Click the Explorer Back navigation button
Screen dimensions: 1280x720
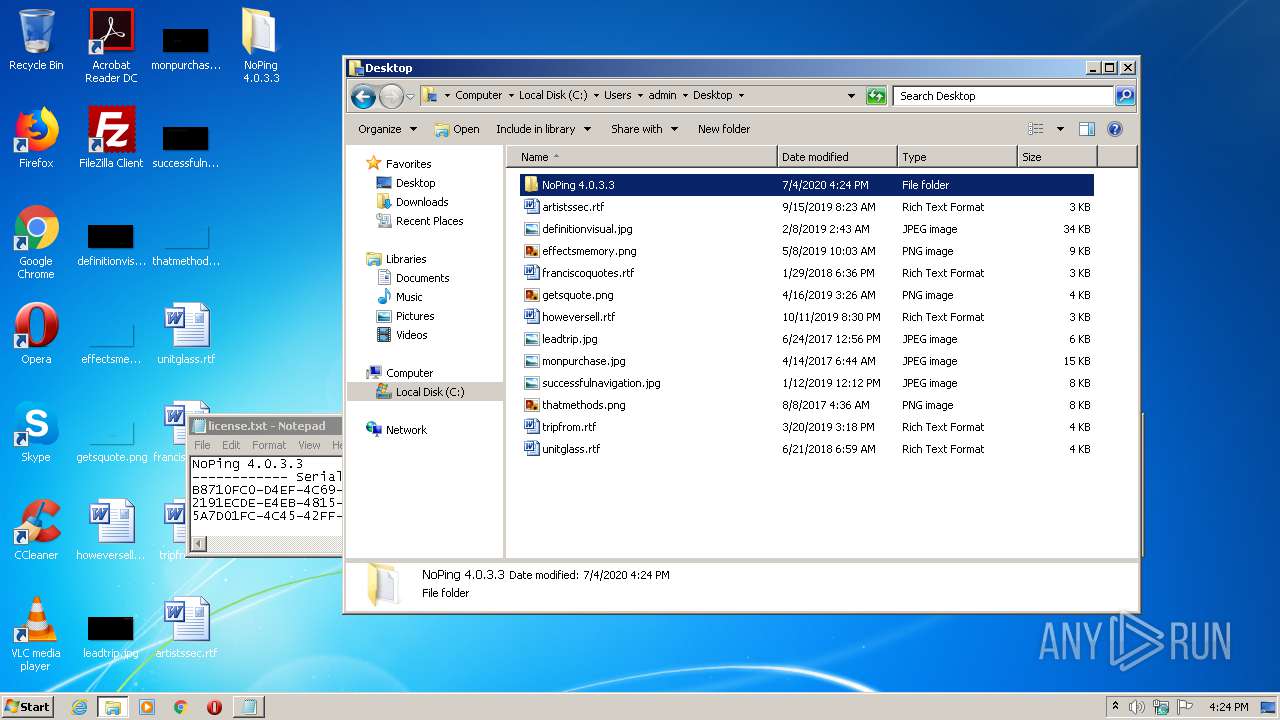[x=363, y=96]
